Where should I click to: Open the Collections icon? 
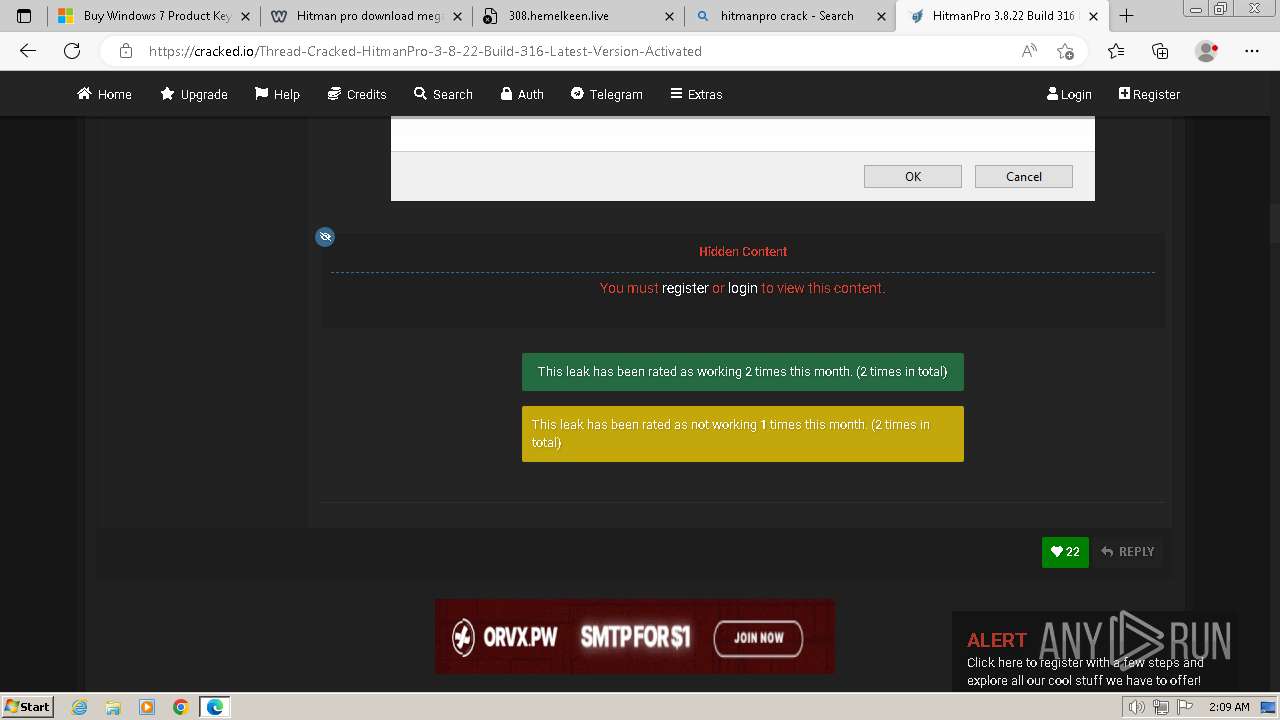click(x=1160, y=51)
